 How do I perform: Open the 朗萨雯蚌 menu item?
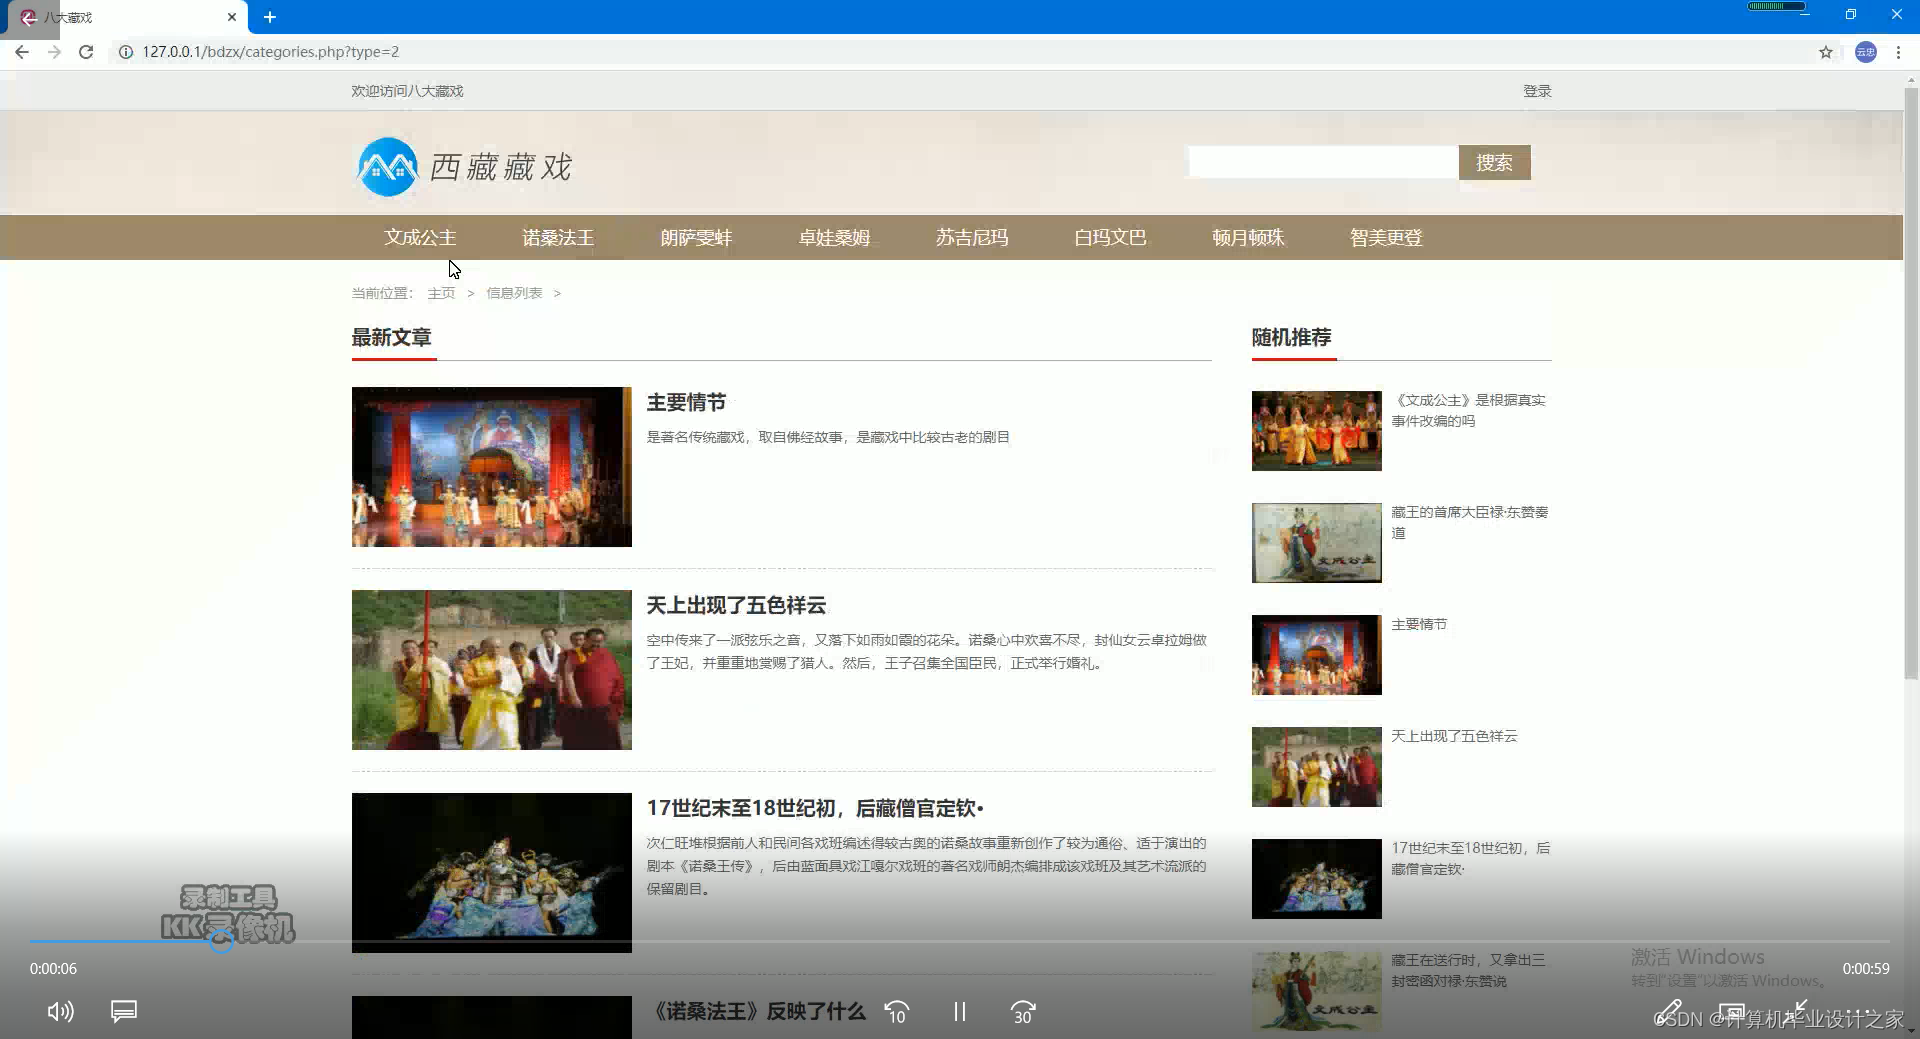(x=696, y=237)
